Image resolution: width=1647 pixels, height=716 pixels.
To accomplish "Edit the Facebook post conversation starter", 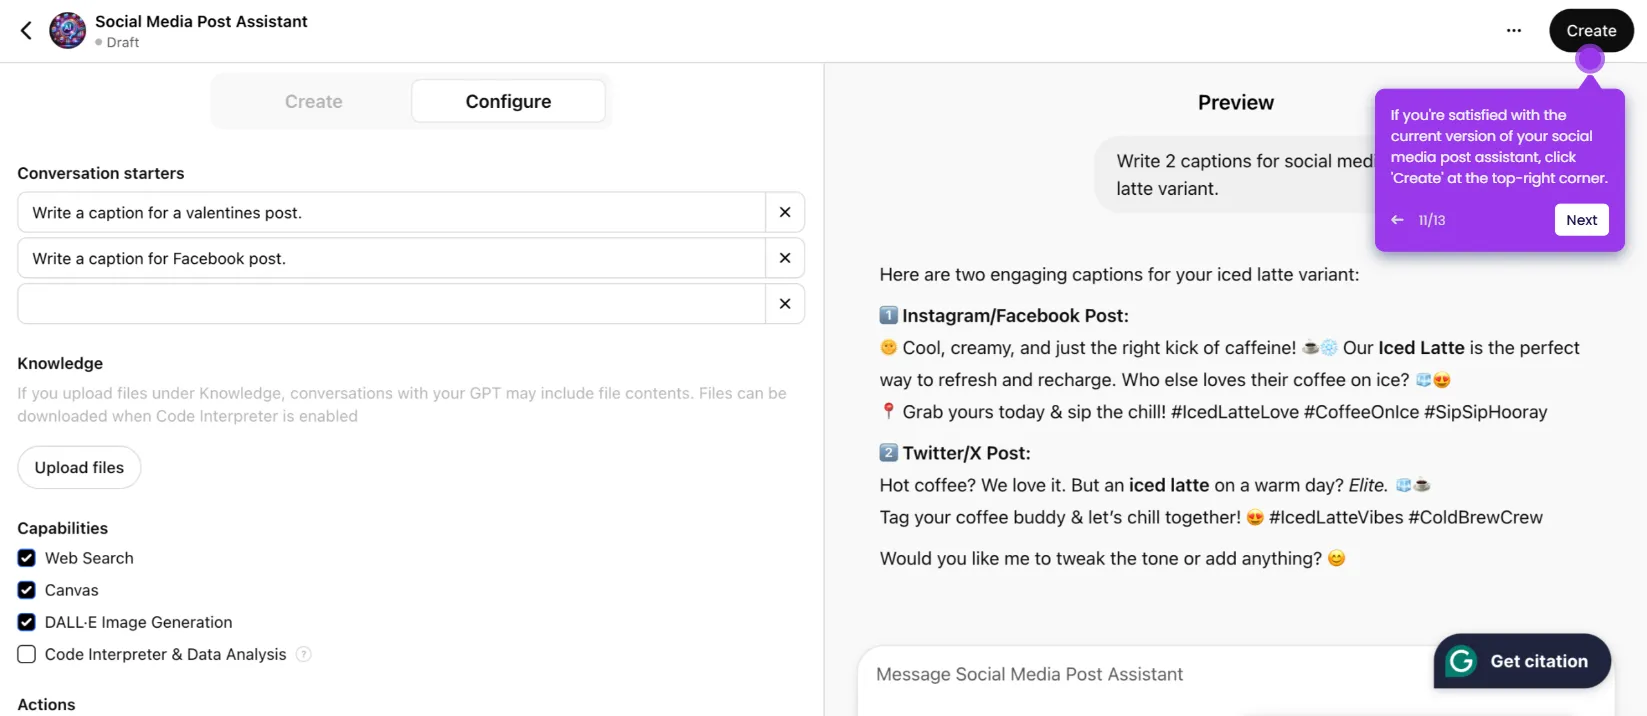I will click(391, 258).
